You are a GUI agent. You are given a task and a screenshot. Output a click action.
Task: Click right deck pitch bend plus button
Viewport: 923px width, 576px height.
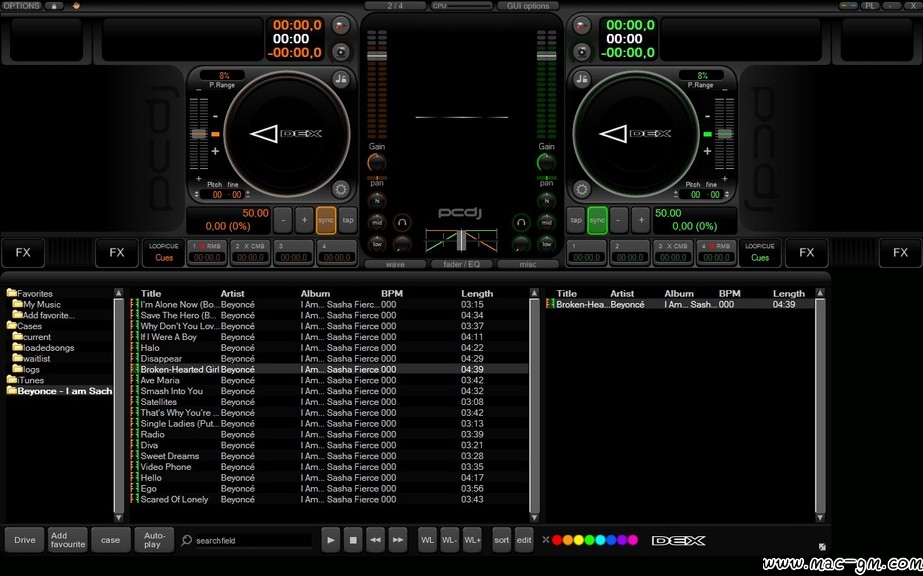tap(640, 221)
